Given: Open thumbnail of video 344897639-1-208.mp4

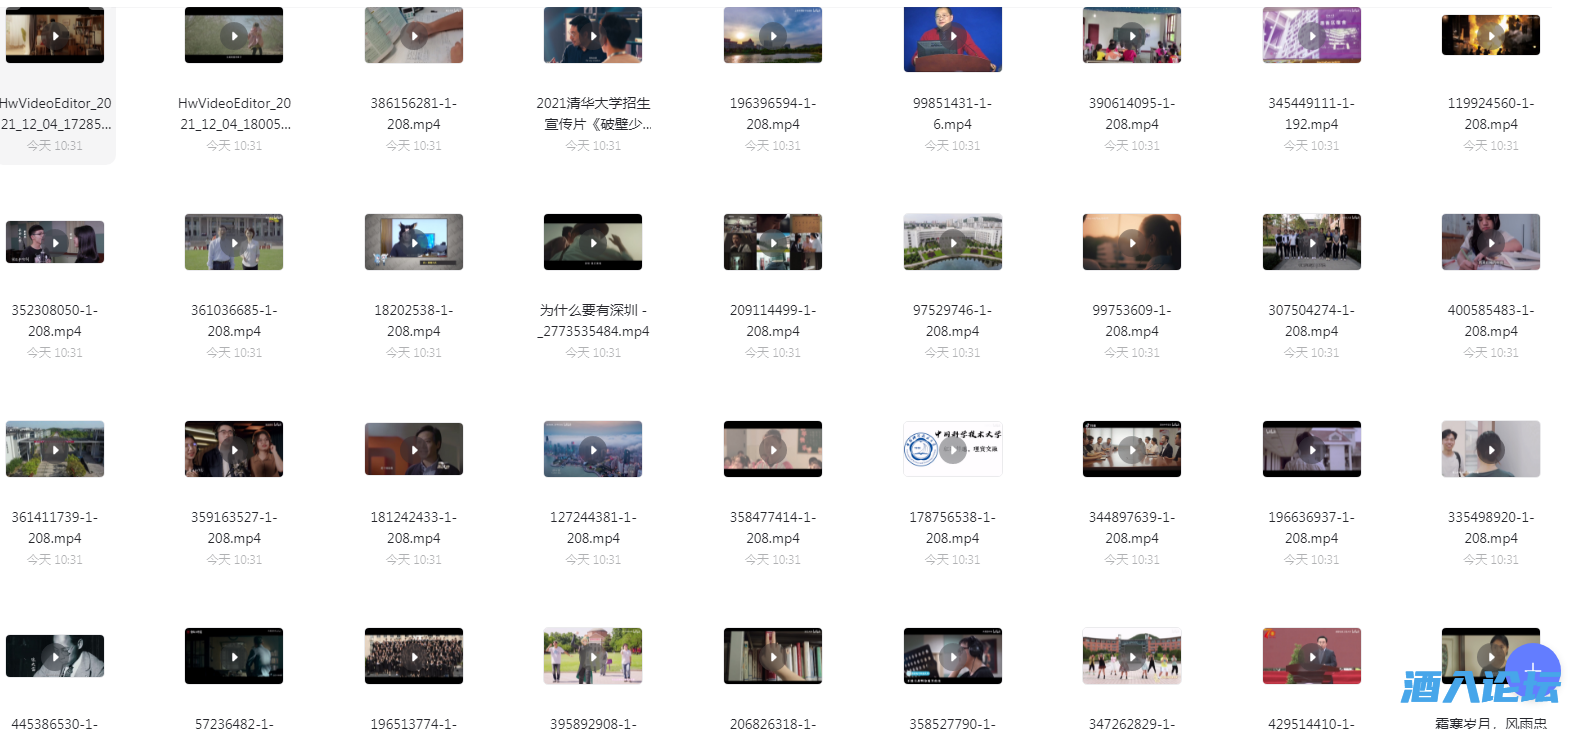Looking at the screenshot, I should (1132, 449).
